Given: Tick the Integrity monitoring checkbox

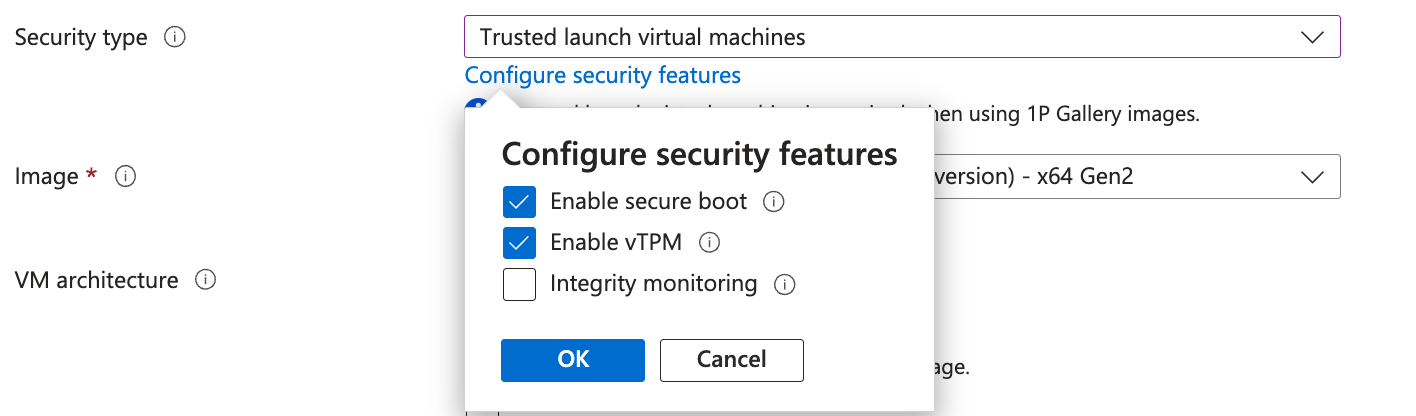Looking at the screenshot, I should 519,285.
